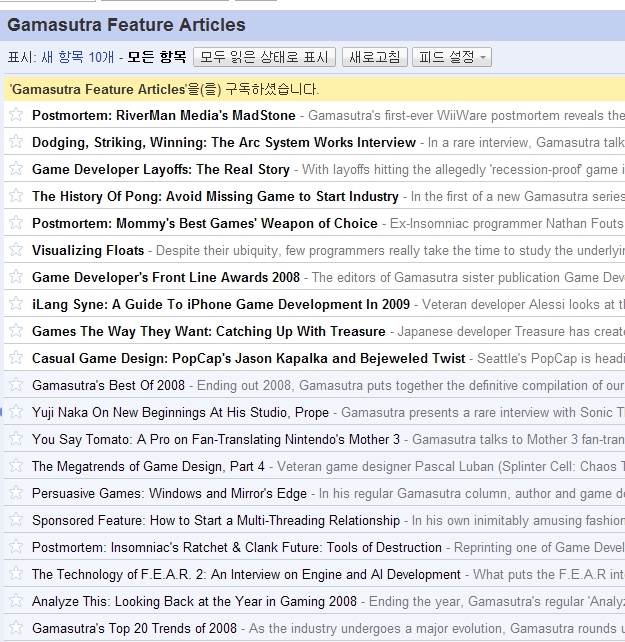The height and width of the screenshot is (642, 625).
Task: Open The History Of Pong article title
Action: (215, 197)
